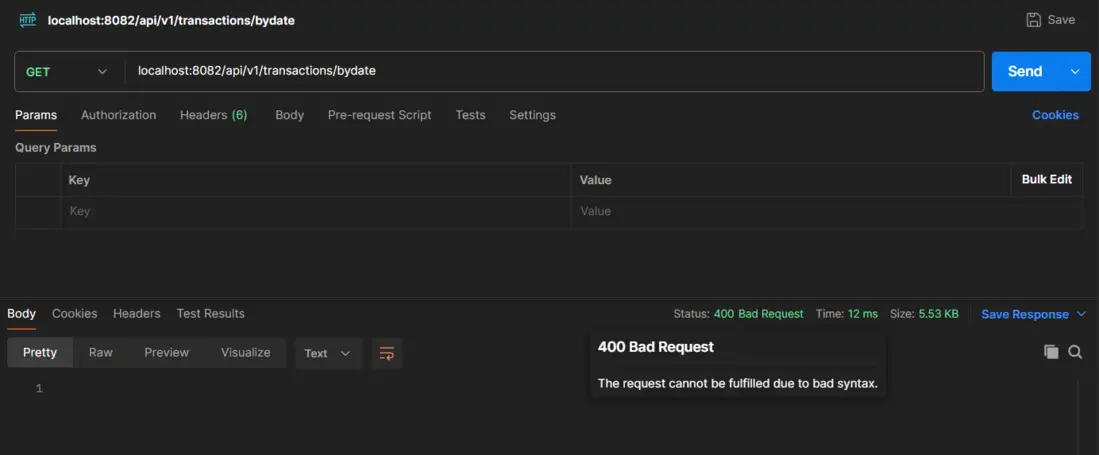This screenshot has width=1099, height=455.
Task: Open the Headers (6) request tab
Action: click(213, 115)
